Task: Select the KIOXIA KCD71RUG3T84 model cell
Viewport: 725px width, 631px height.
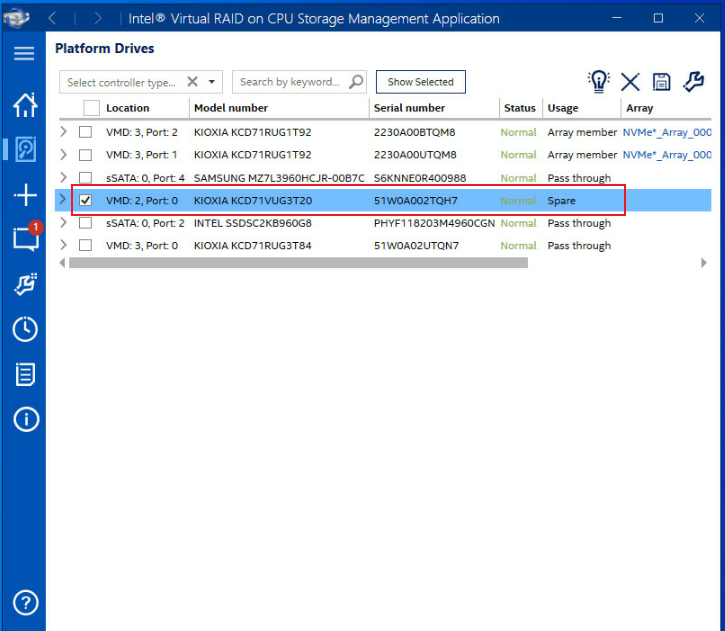Action: coord(252,245)
